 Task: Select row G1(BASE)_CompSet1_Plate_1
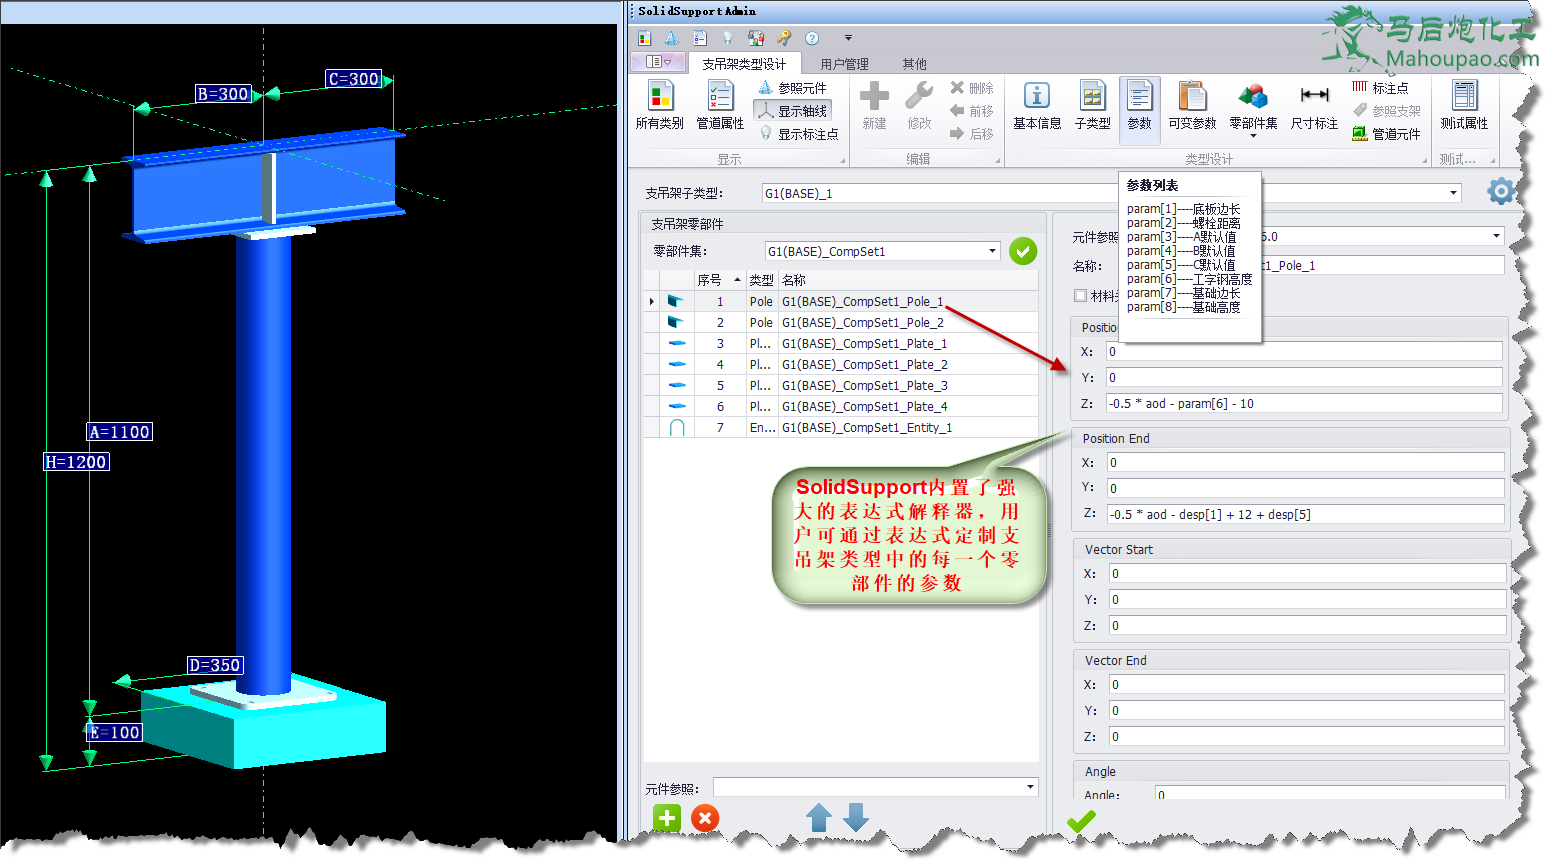841,343
